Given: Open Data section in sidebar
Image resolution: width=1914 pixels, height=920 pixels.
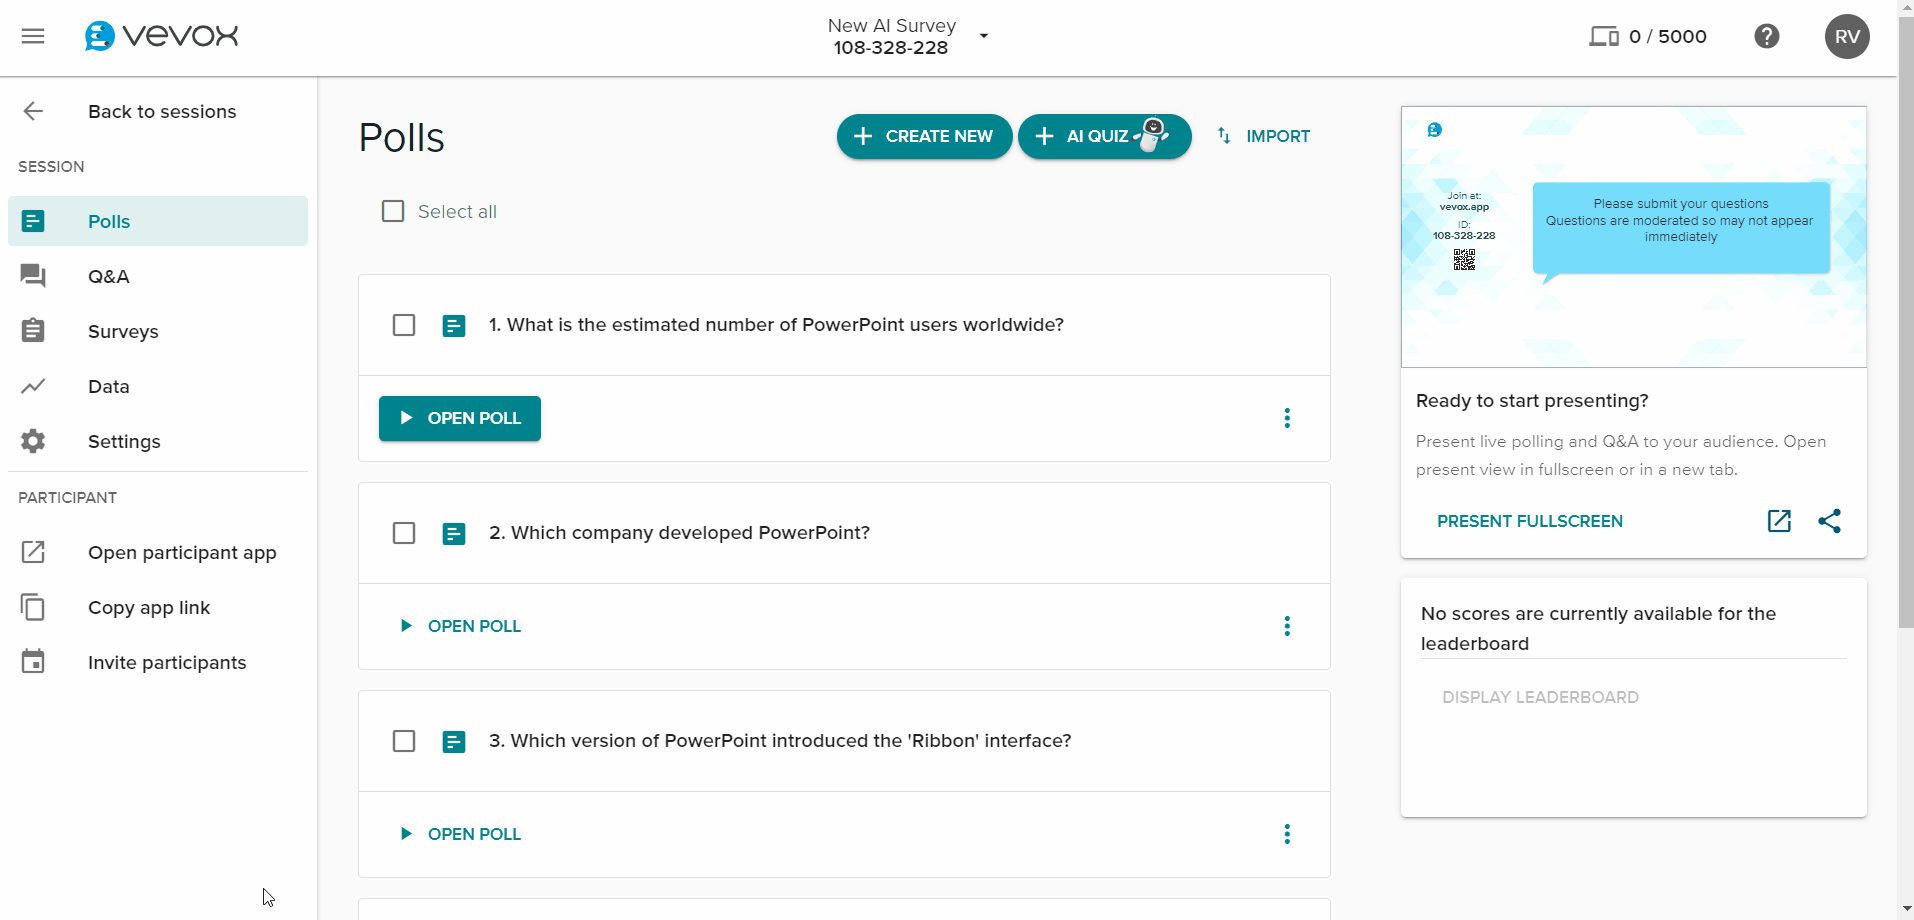Looking at the screenshot, I should click(158, 386).
